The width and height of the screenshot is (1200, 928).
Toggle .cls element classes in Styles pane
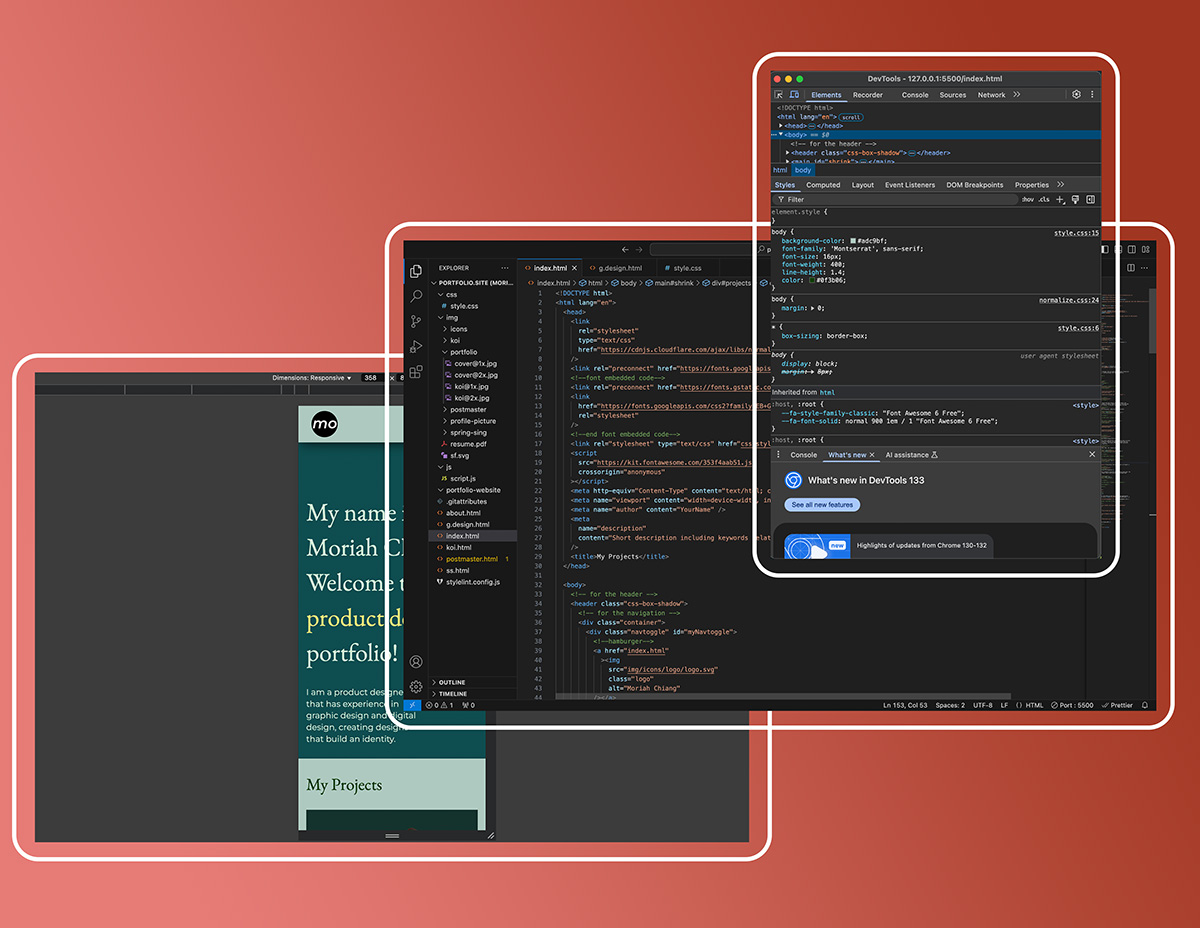[1043, 198]
